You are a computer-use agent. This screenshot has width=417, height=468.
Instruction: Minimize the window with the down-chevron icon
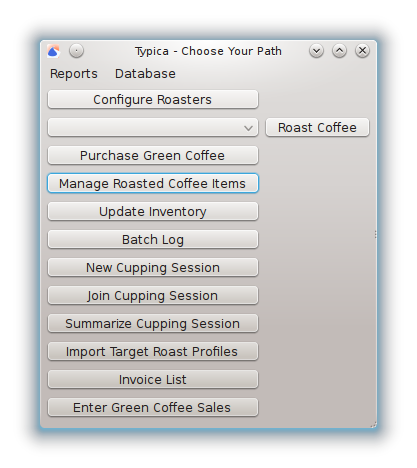pyautogui.click(x=316, y=51)
